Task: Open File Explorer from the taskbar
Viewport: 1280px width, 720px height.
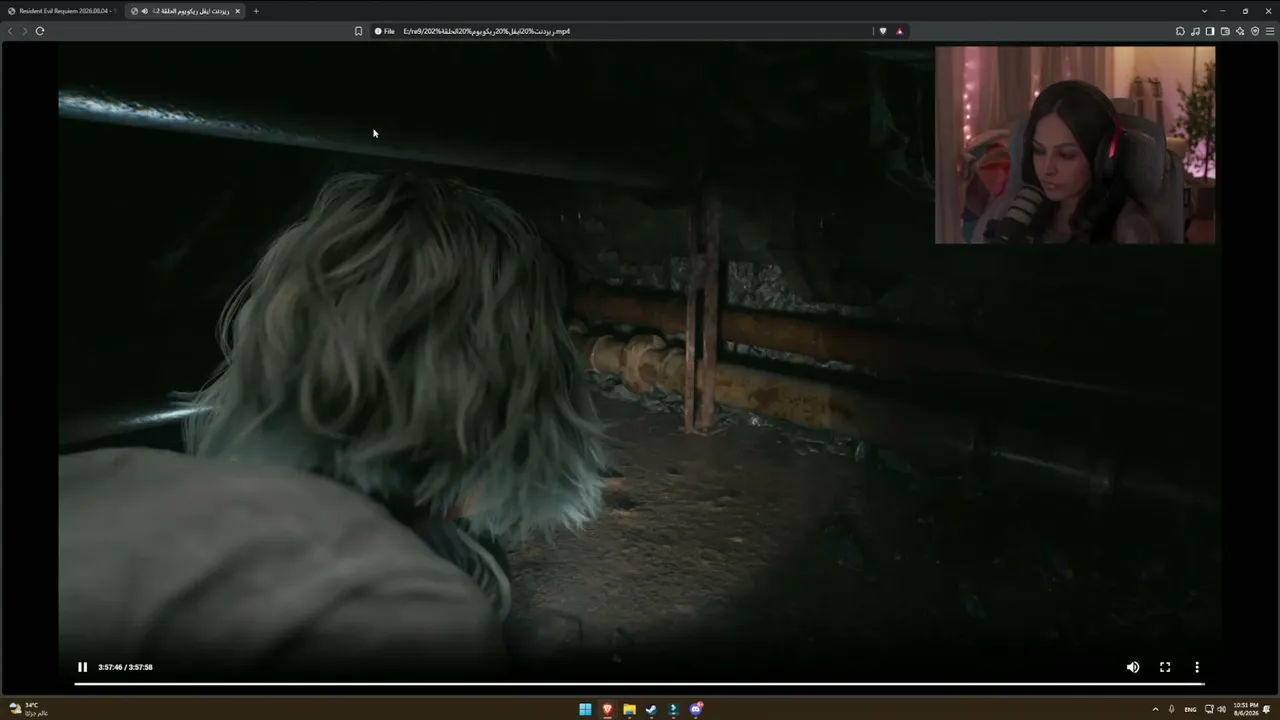Action: 629,709
